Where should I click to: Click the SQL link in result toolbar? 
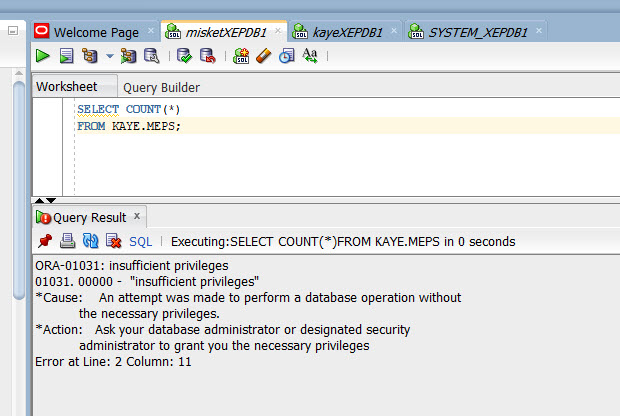tap(140, 242)
